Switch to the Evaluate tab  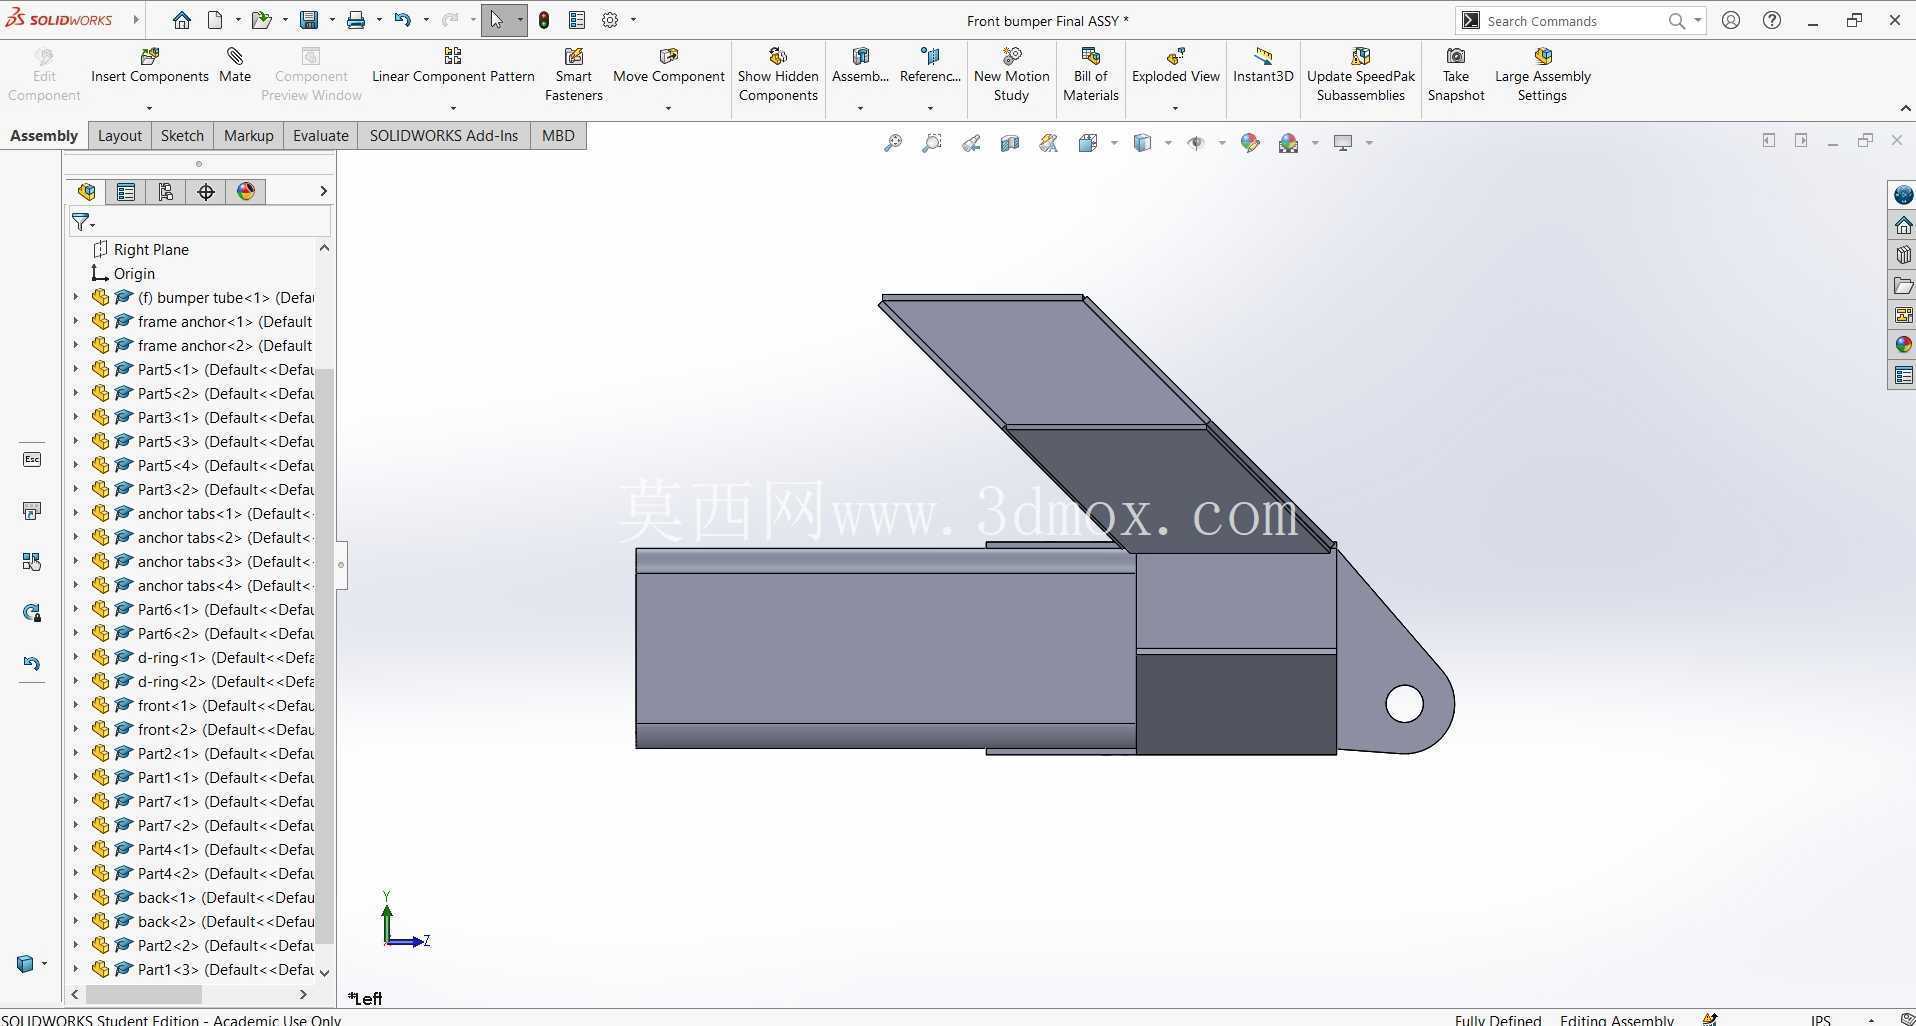tap(320, 136)
